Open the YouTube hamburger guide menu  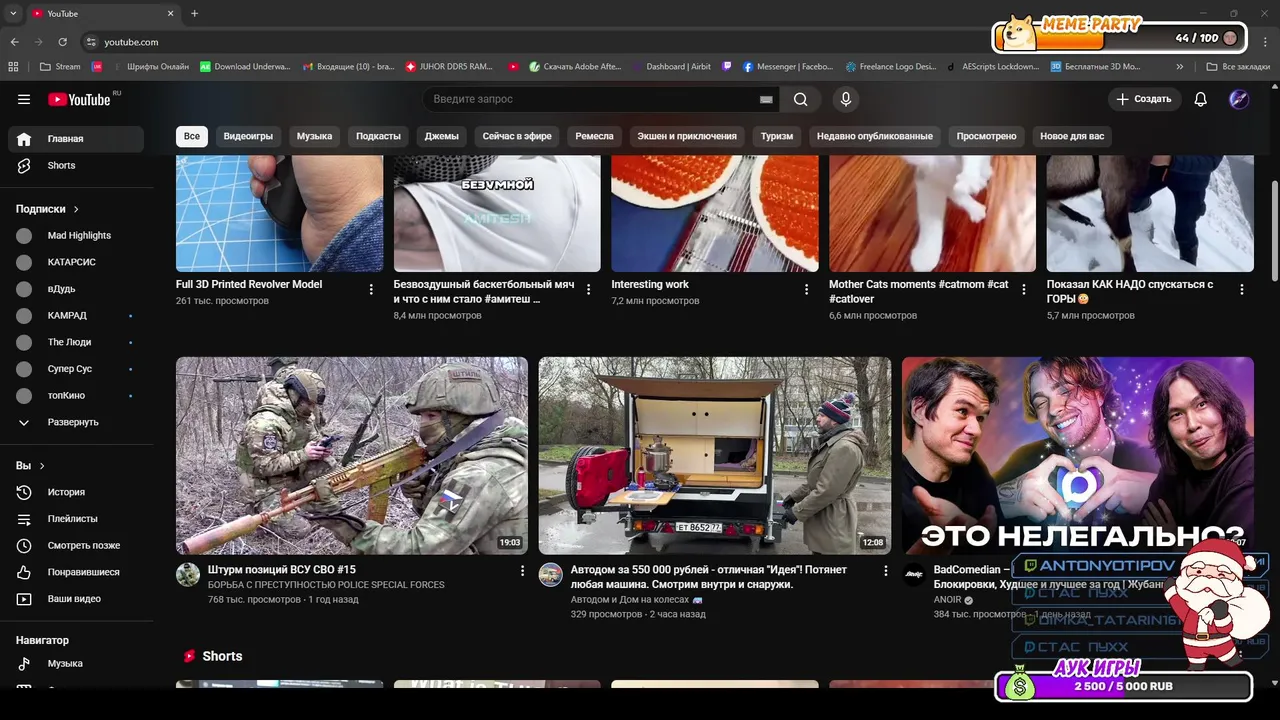pyautogui.click(x=24, y=99)
